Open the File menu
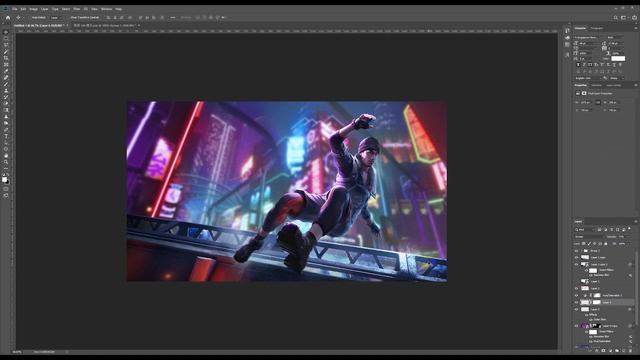This screenshot has width=640, height=360. coord(15,9)
